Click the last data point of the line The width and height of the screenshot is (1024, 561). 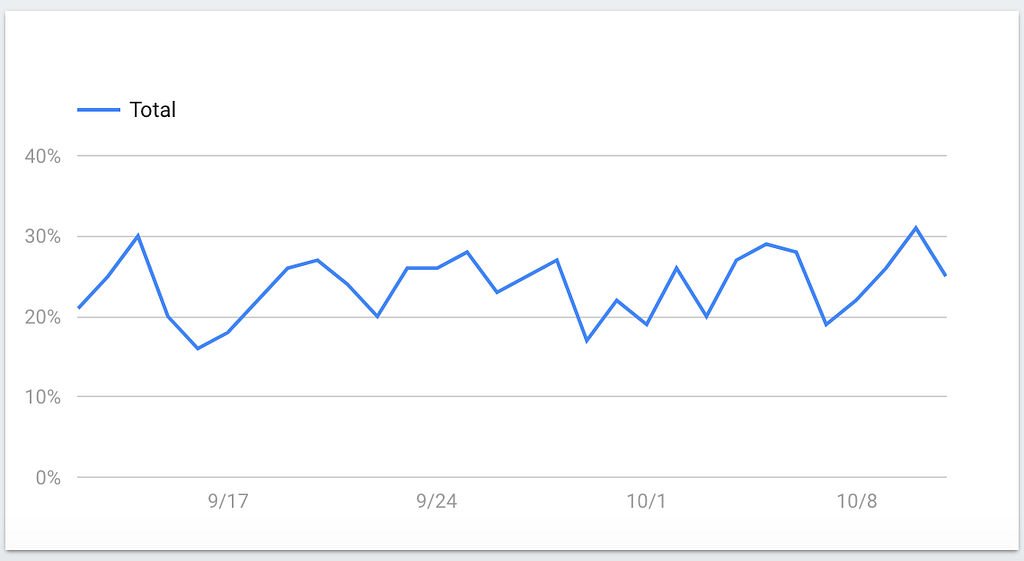(x=945, y=276)
